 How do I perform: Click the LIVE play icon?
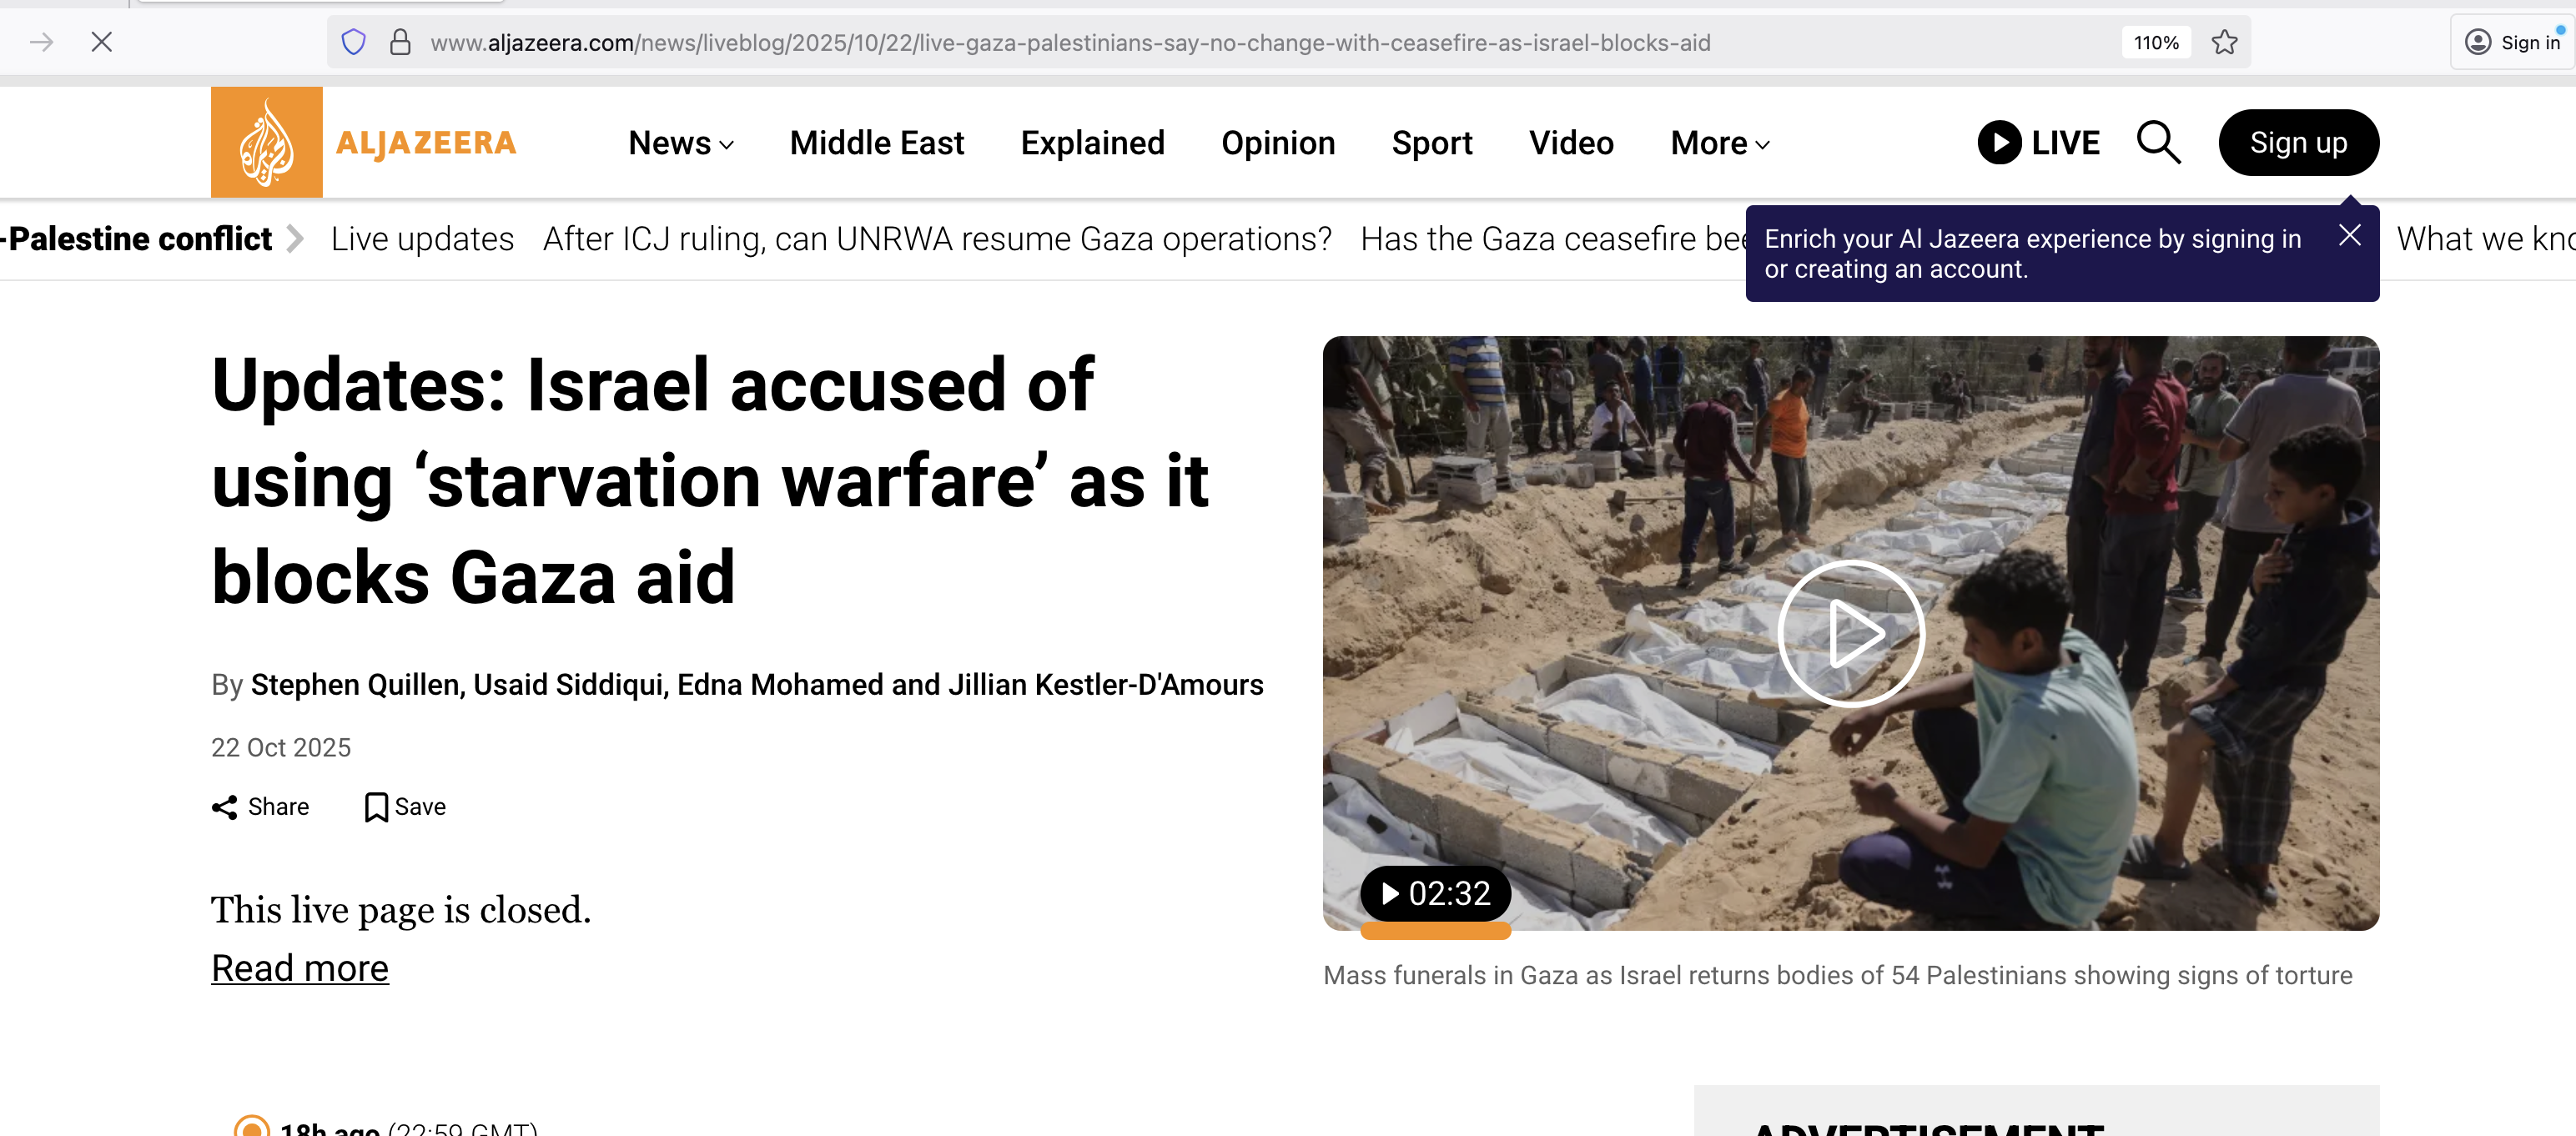pyautogui.click(x=1999, y=143)
